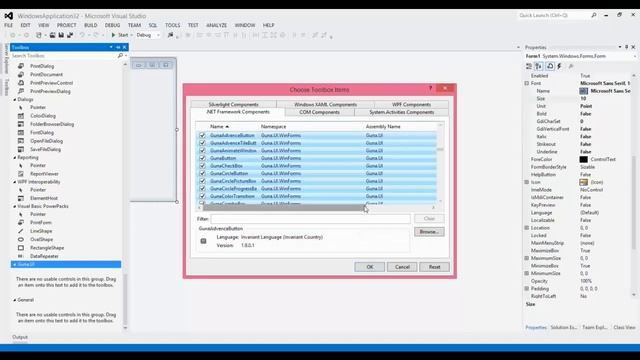Select the ElementHost toolbox item
640x360 pixels.
pyautogui.click(x=44, y=198)
